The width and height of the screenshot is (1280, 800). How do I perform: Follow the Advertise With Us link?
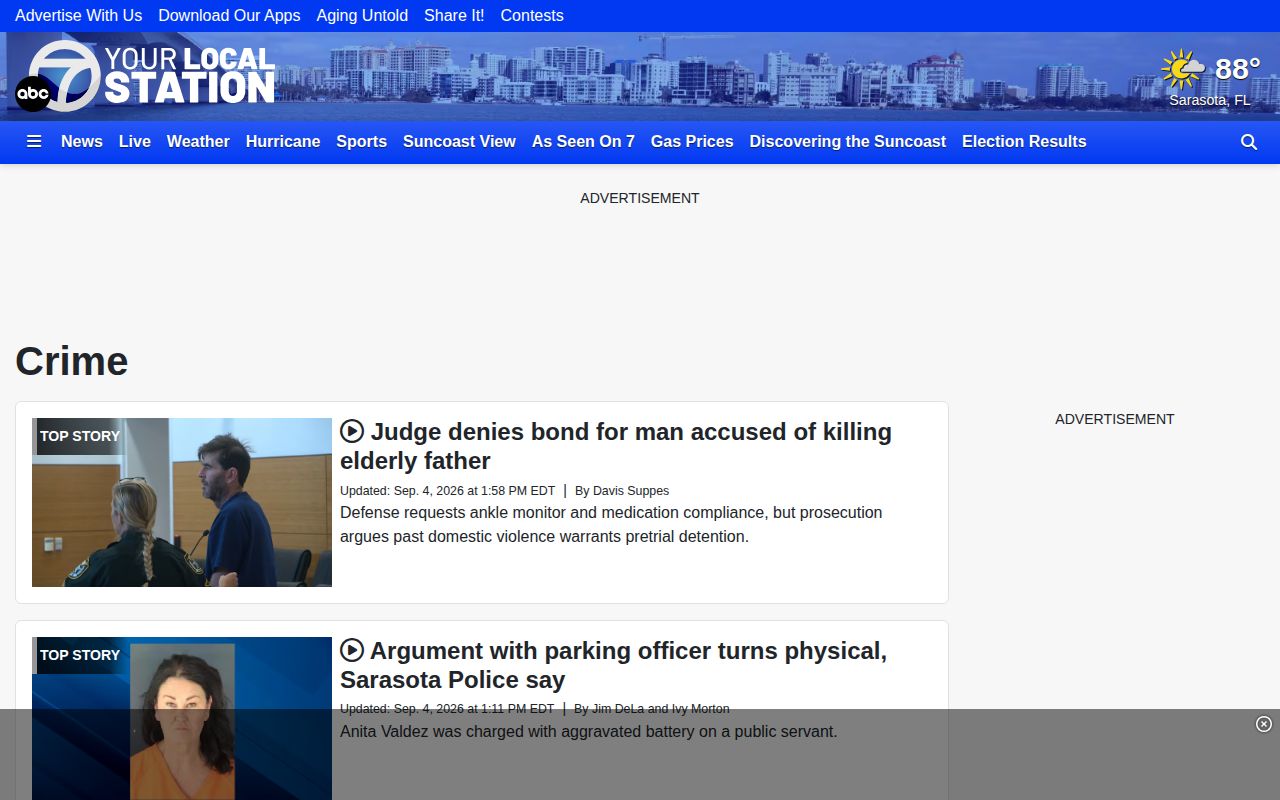point(79,15)
